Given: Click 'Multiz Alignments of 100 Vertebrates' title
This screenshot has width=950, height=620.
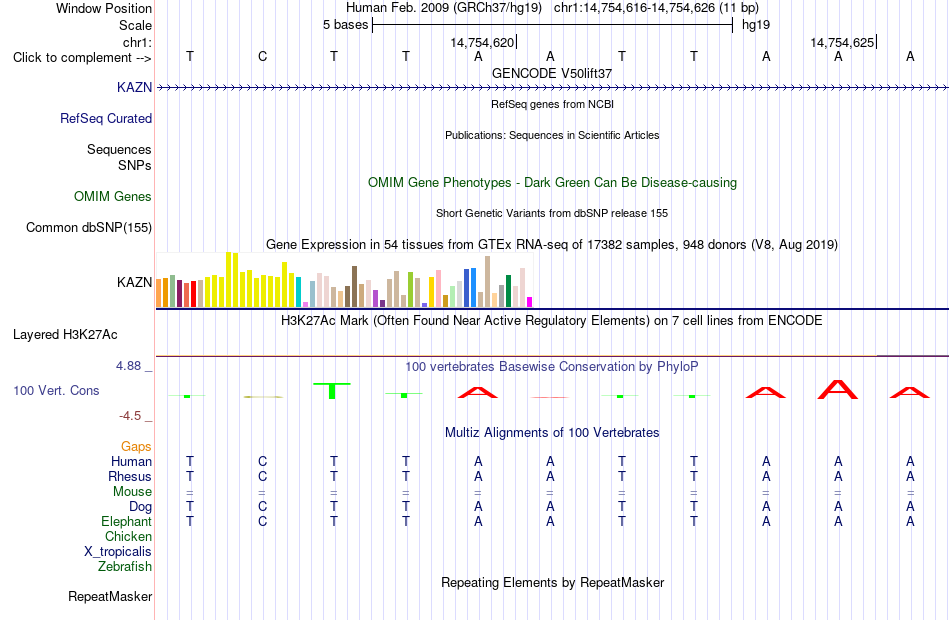Looking at the screenshot, I should coord(552,433).
